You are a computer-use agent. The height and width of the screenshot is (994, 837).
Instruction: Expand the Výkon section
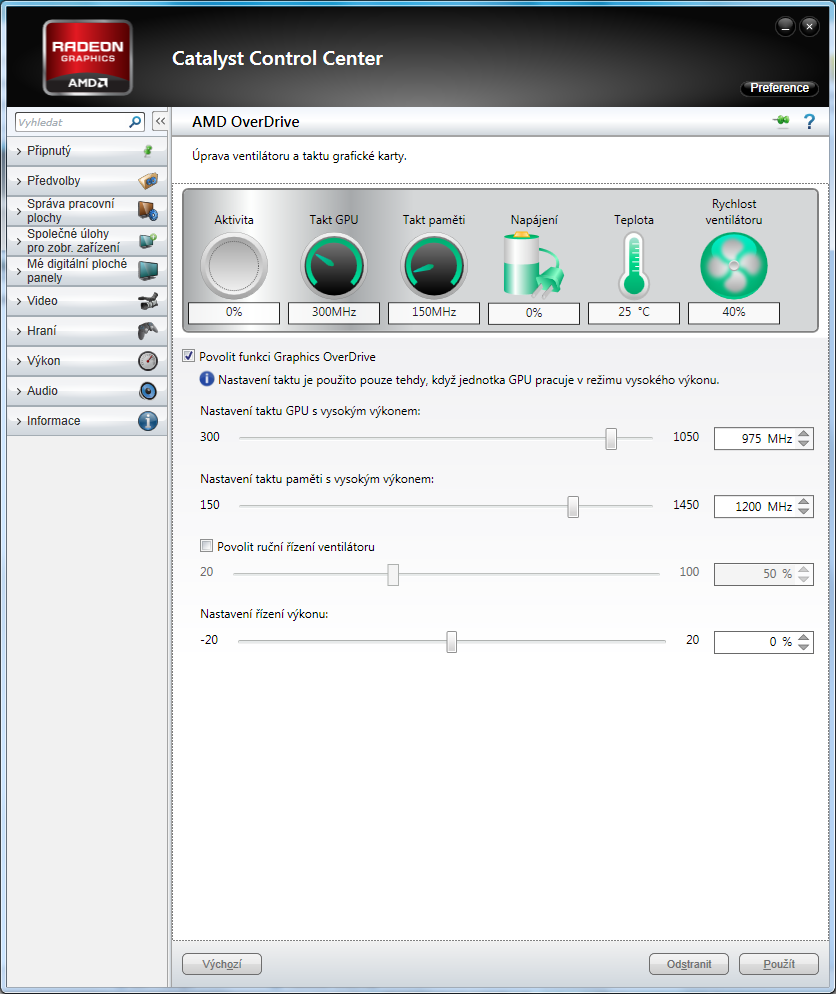(87, 361)
